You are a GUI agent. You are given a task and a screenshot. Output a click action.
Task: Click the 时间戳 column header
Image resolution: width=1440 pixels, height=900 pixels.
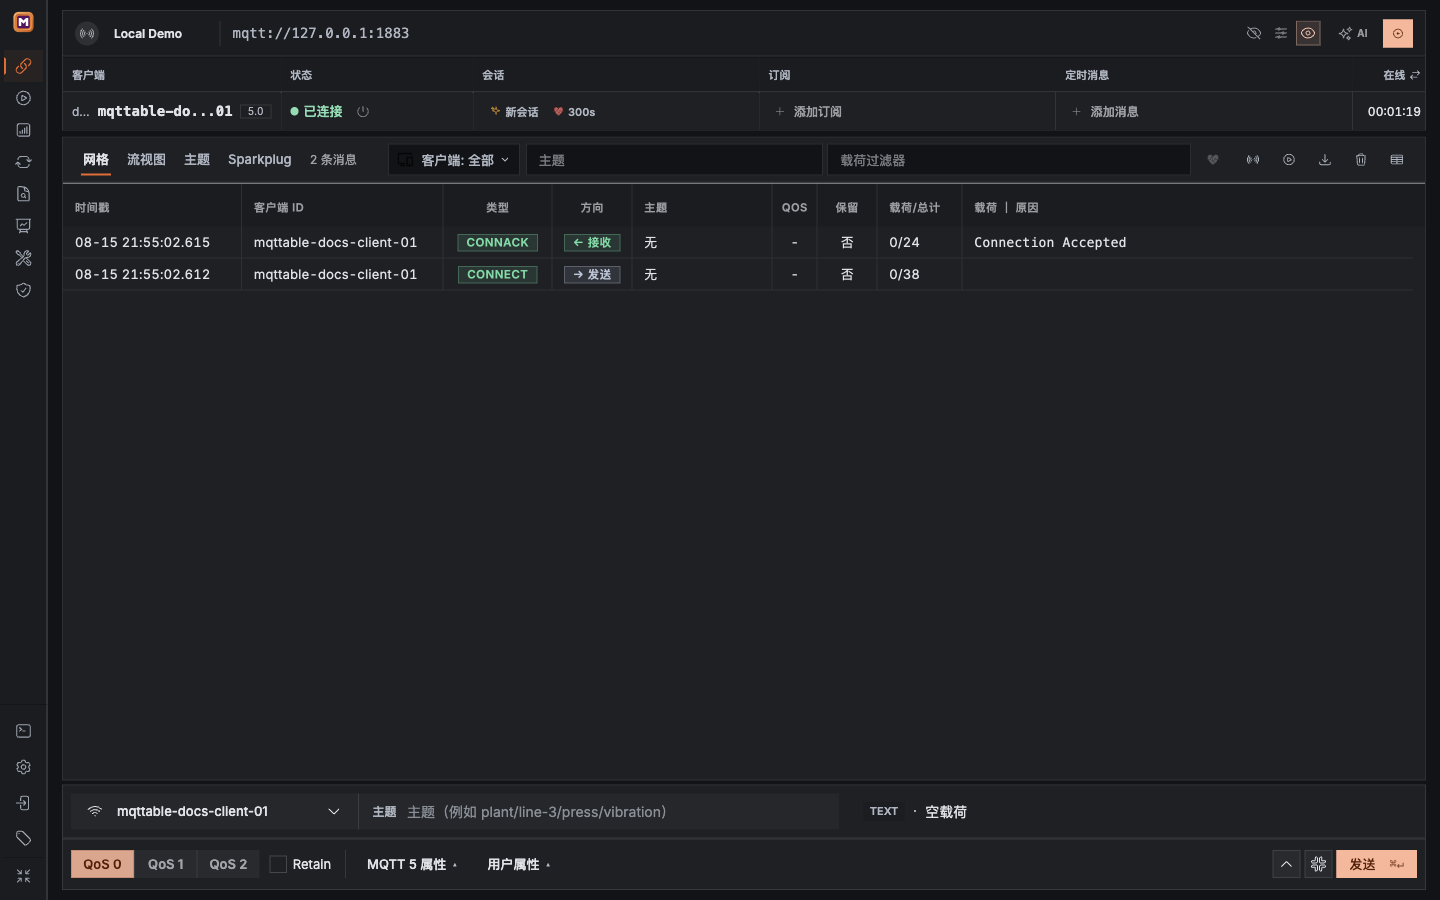(x=92, y=207)
